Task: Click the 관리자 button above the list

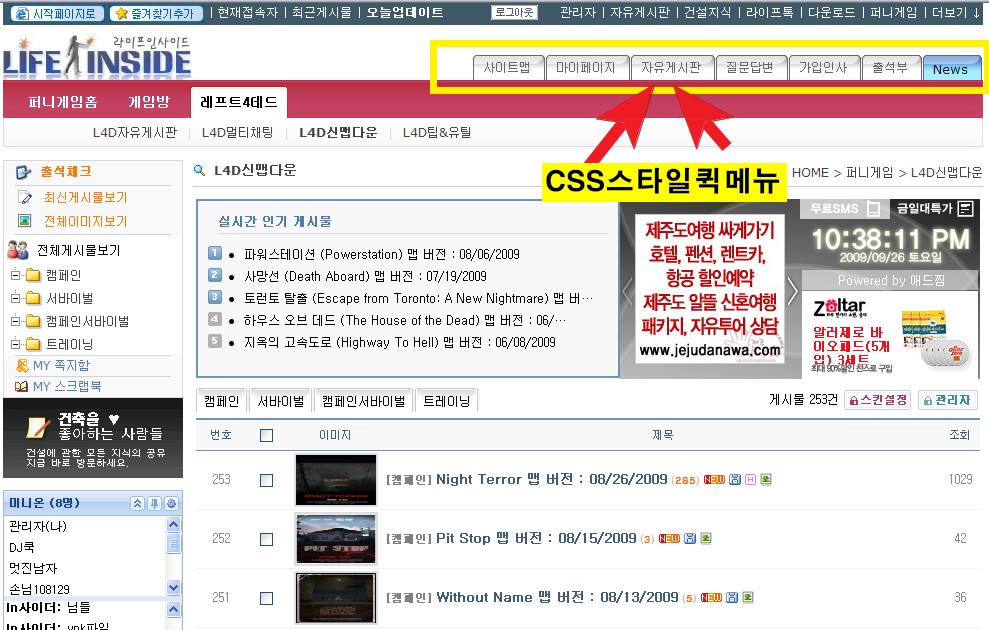Action: [x=947, y=400]
